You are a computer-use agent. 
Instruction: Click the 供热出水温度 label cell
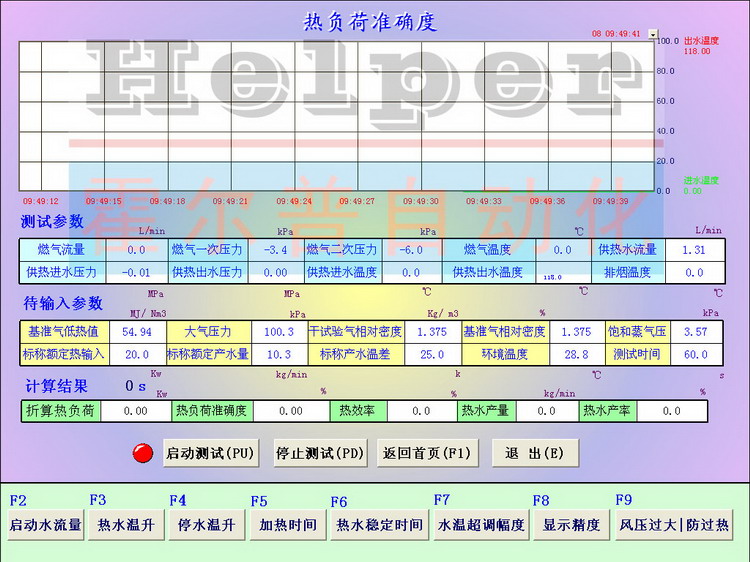click(488, 273)
